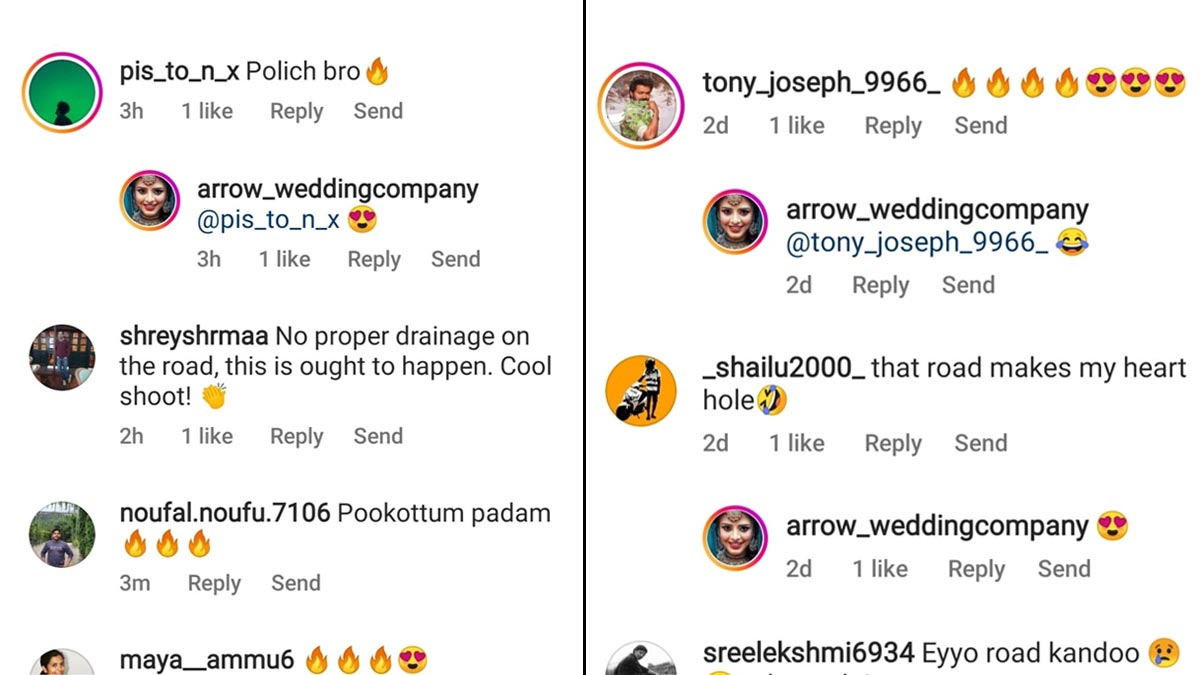This screenshot has width=1200, height=675.
Task: Open @pis_to_n_x mention link
Action: point(268,220)
